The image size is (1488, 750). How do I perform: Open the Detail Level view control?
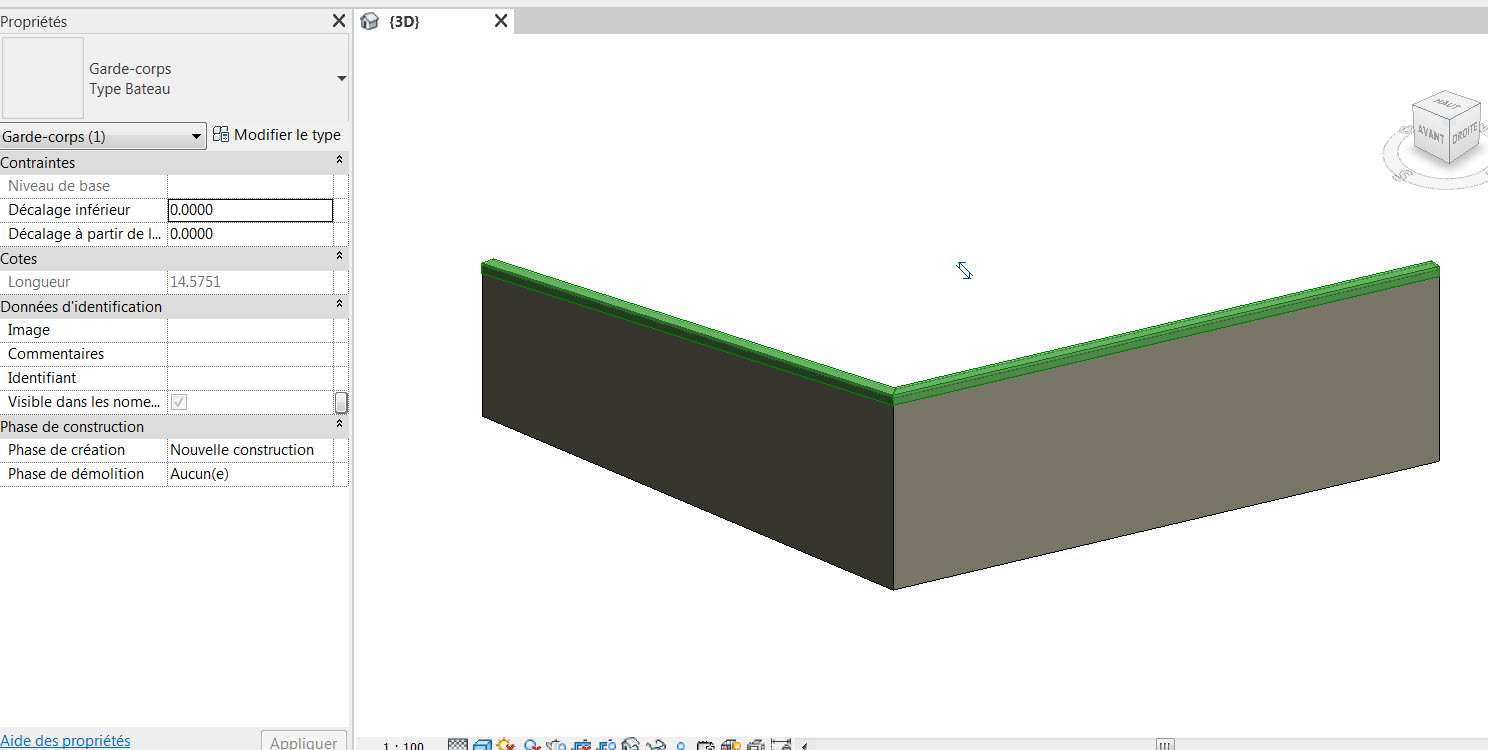point(458,745)
